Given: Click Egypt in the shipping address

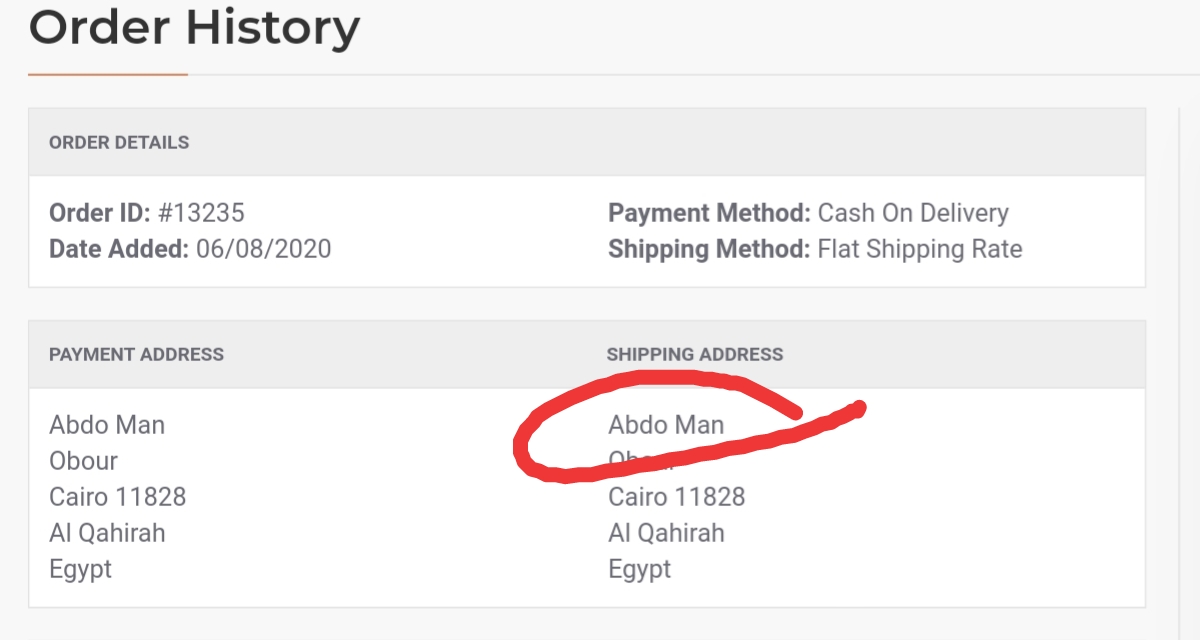Looking at the screenshot, I should click(639, 570).
